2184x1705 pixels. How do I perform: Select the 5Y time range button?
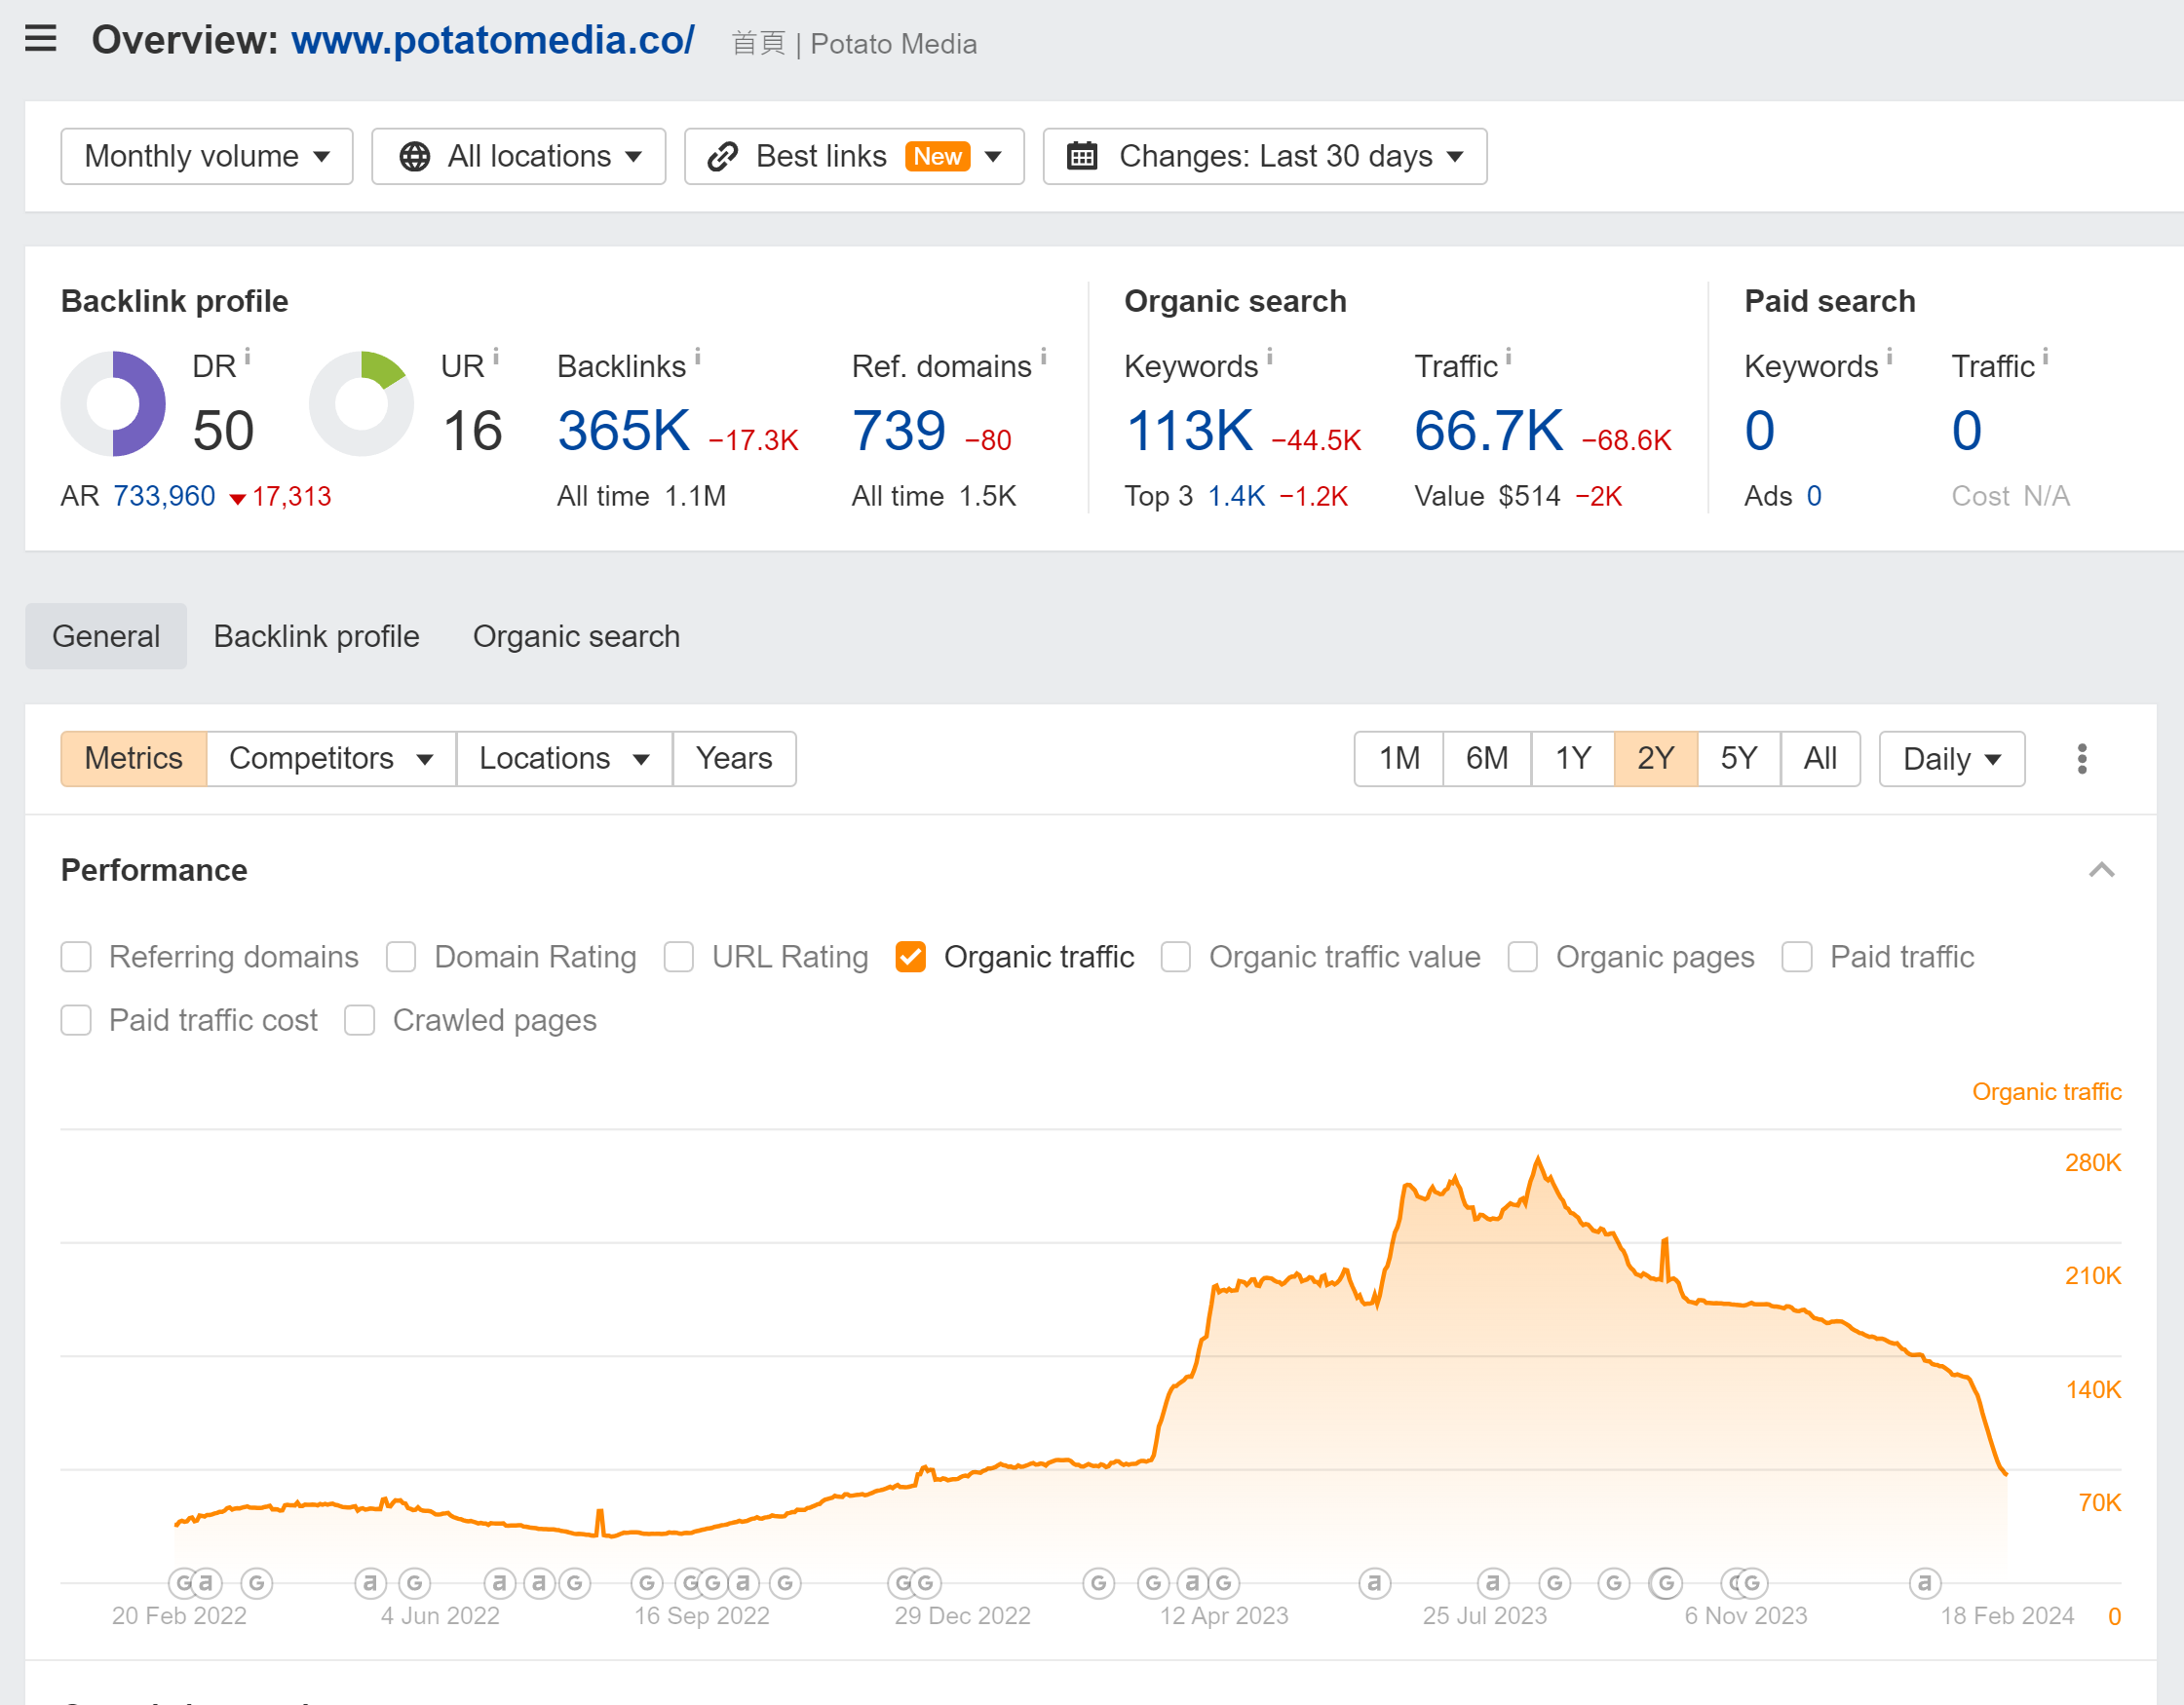pos(1738,759)
